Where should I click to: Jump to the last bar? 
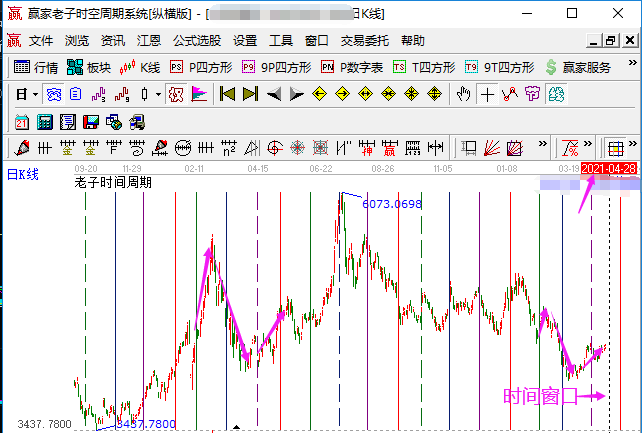pyautogui.click(x=250, y=94)
